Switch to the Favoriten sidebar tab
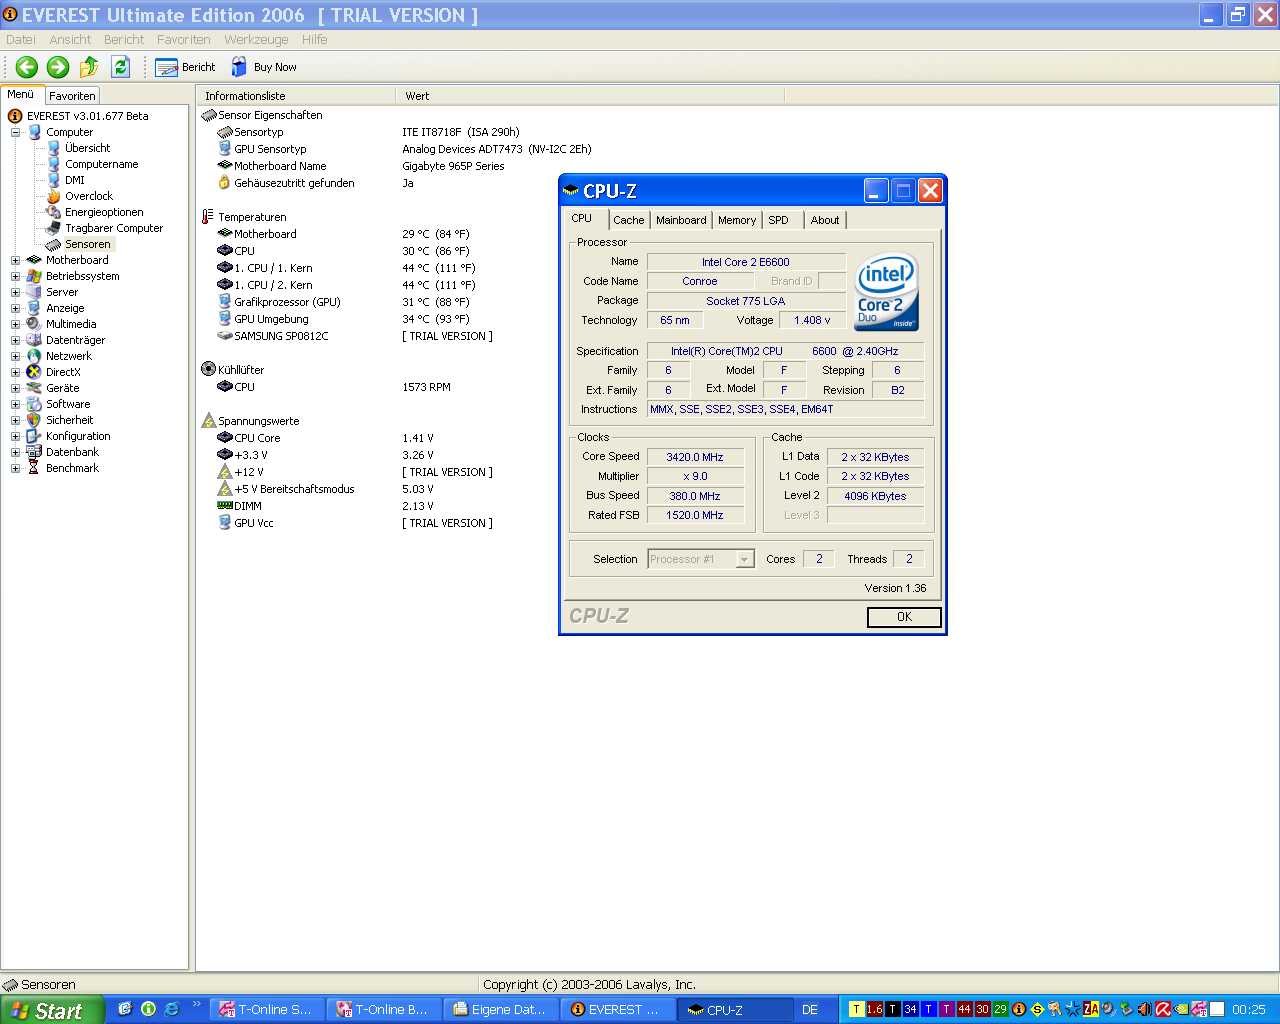The height and width of the screenshot is (1024, 1280). (72, 96)
